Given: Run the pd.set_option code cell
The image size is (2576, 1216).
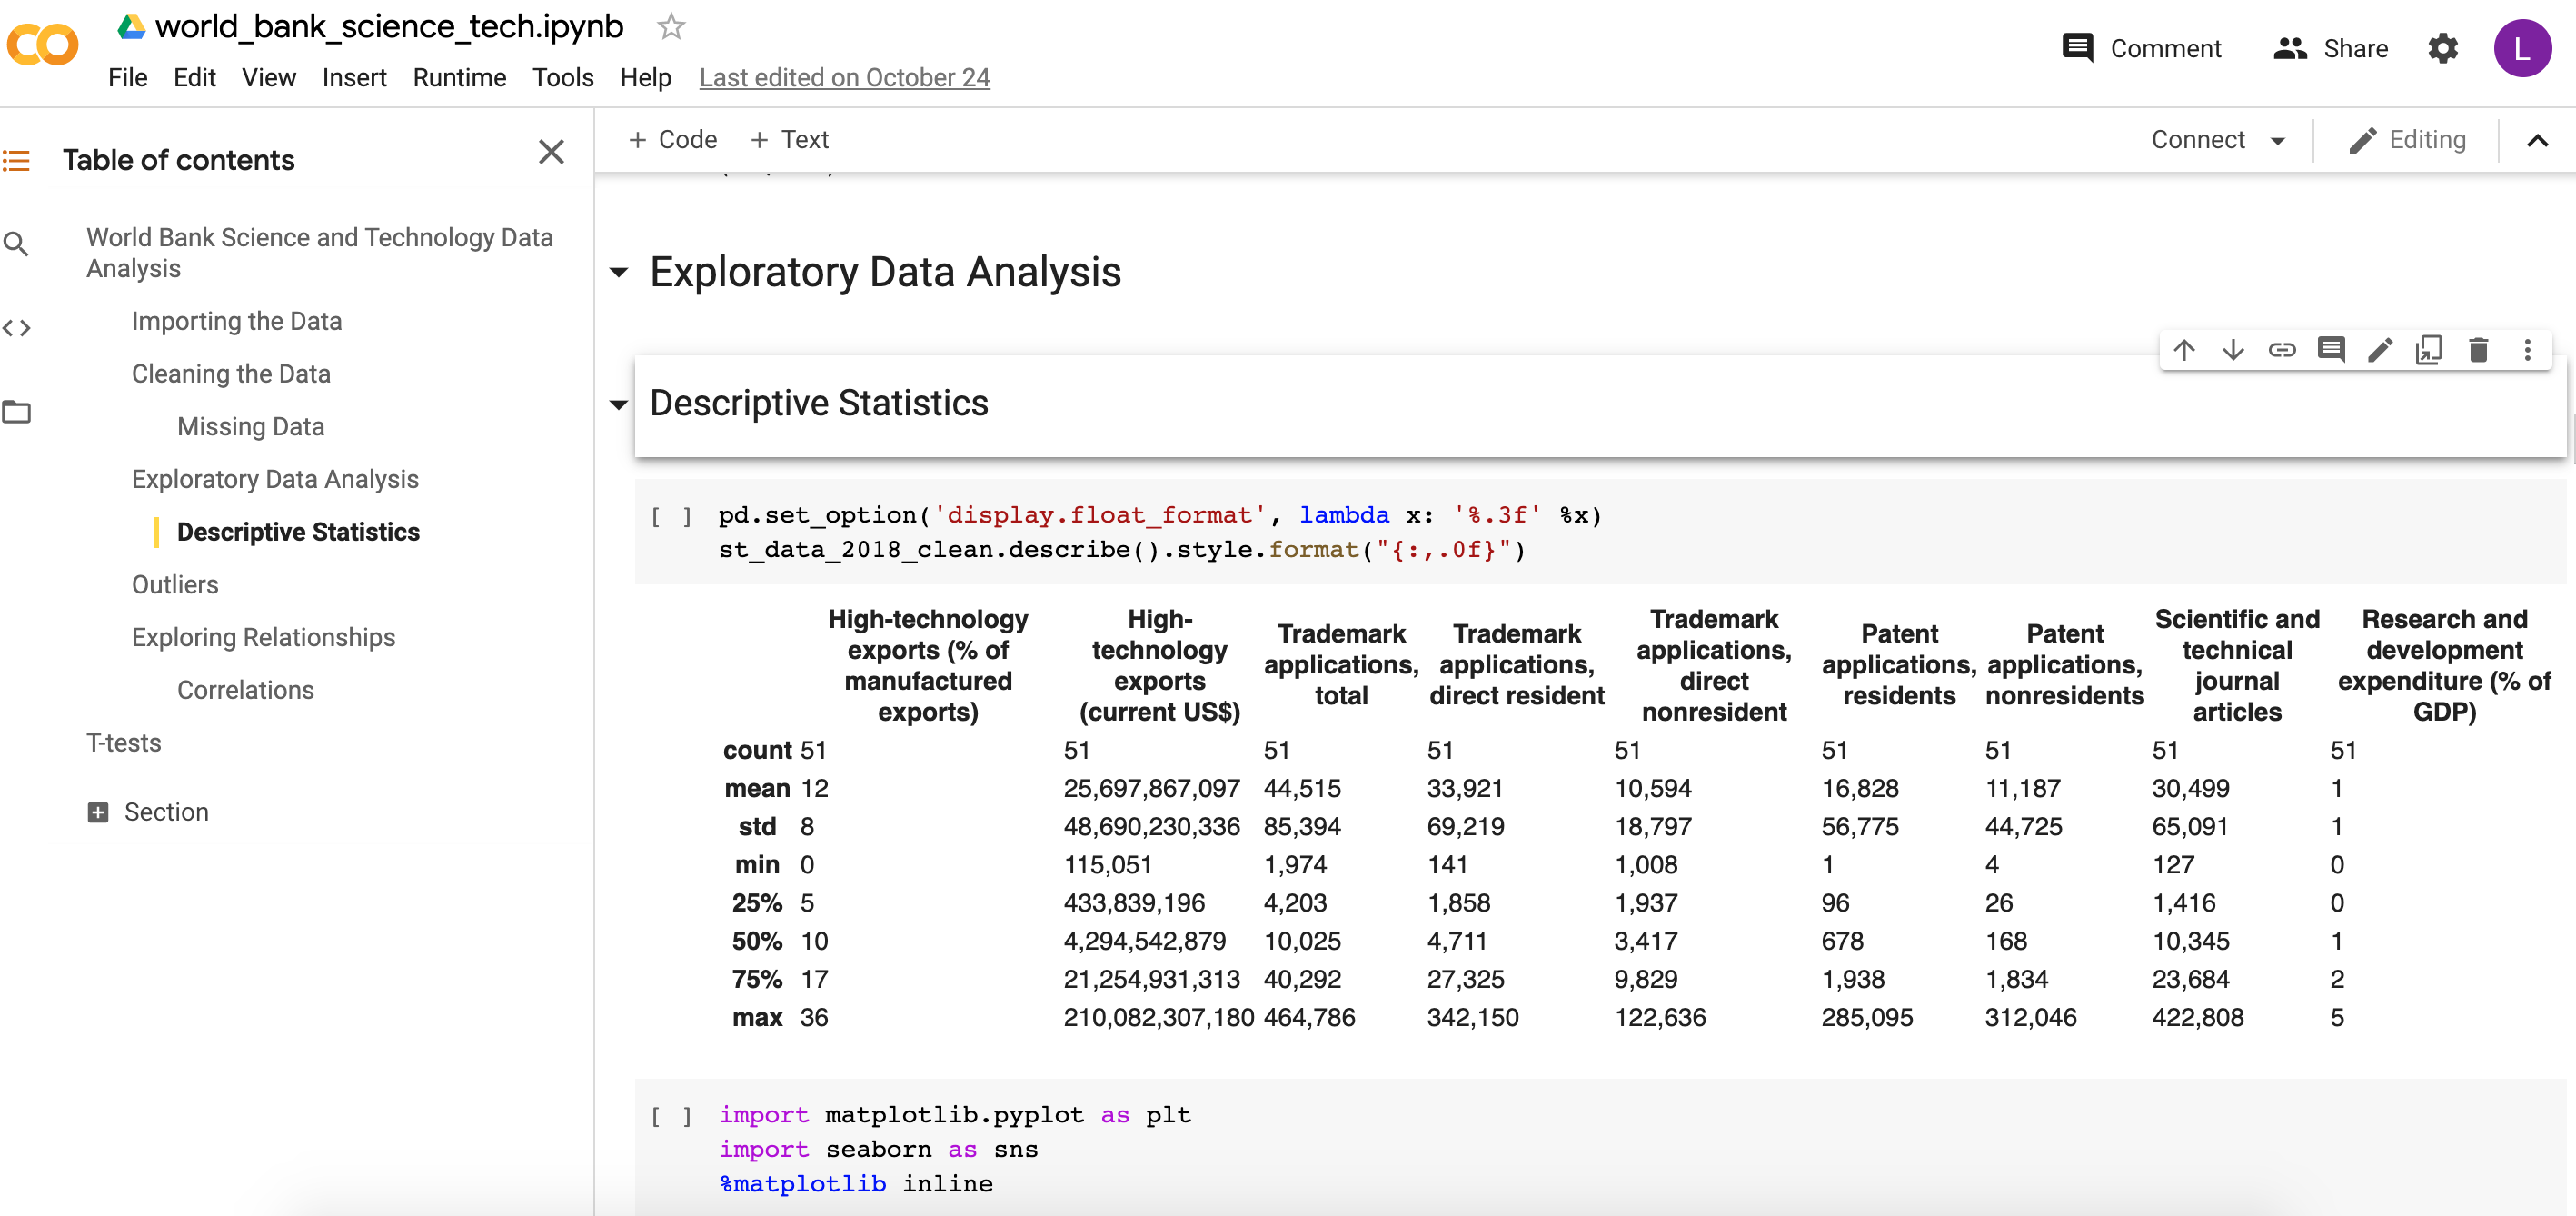Looking at the screenshot, I should pos(671,516).
